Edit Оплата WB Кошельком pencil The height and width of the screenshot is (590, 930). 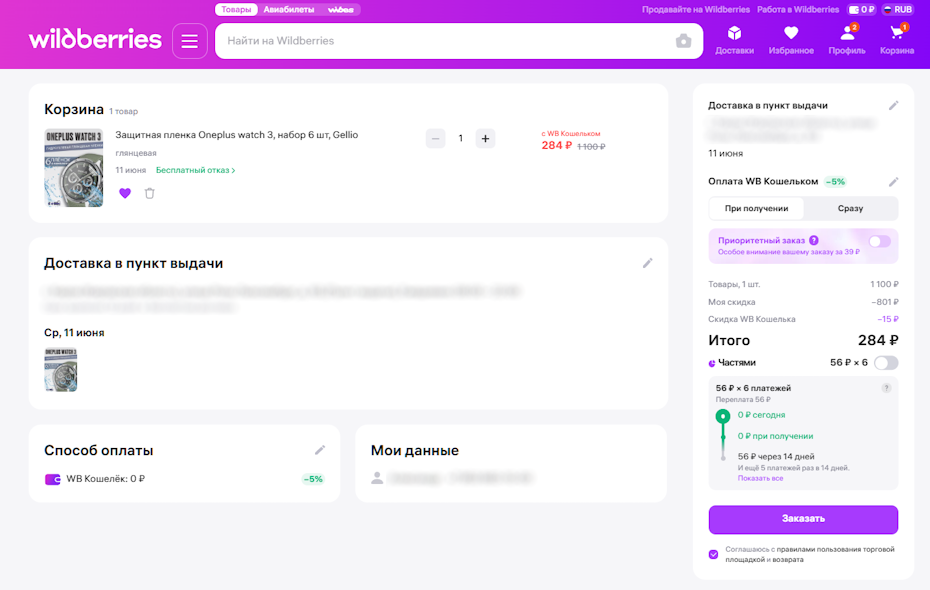(x=893, y=181)
